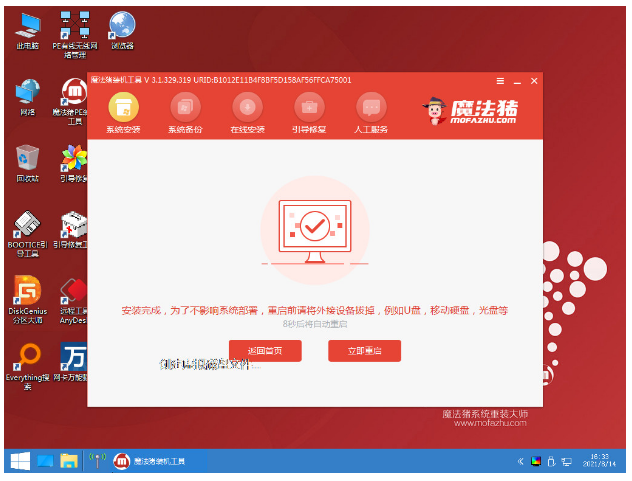Click the 8秒后将自动重启 countdown text
Screen dimensions: 632x481
pyautogui.click(x=315, y=324)
